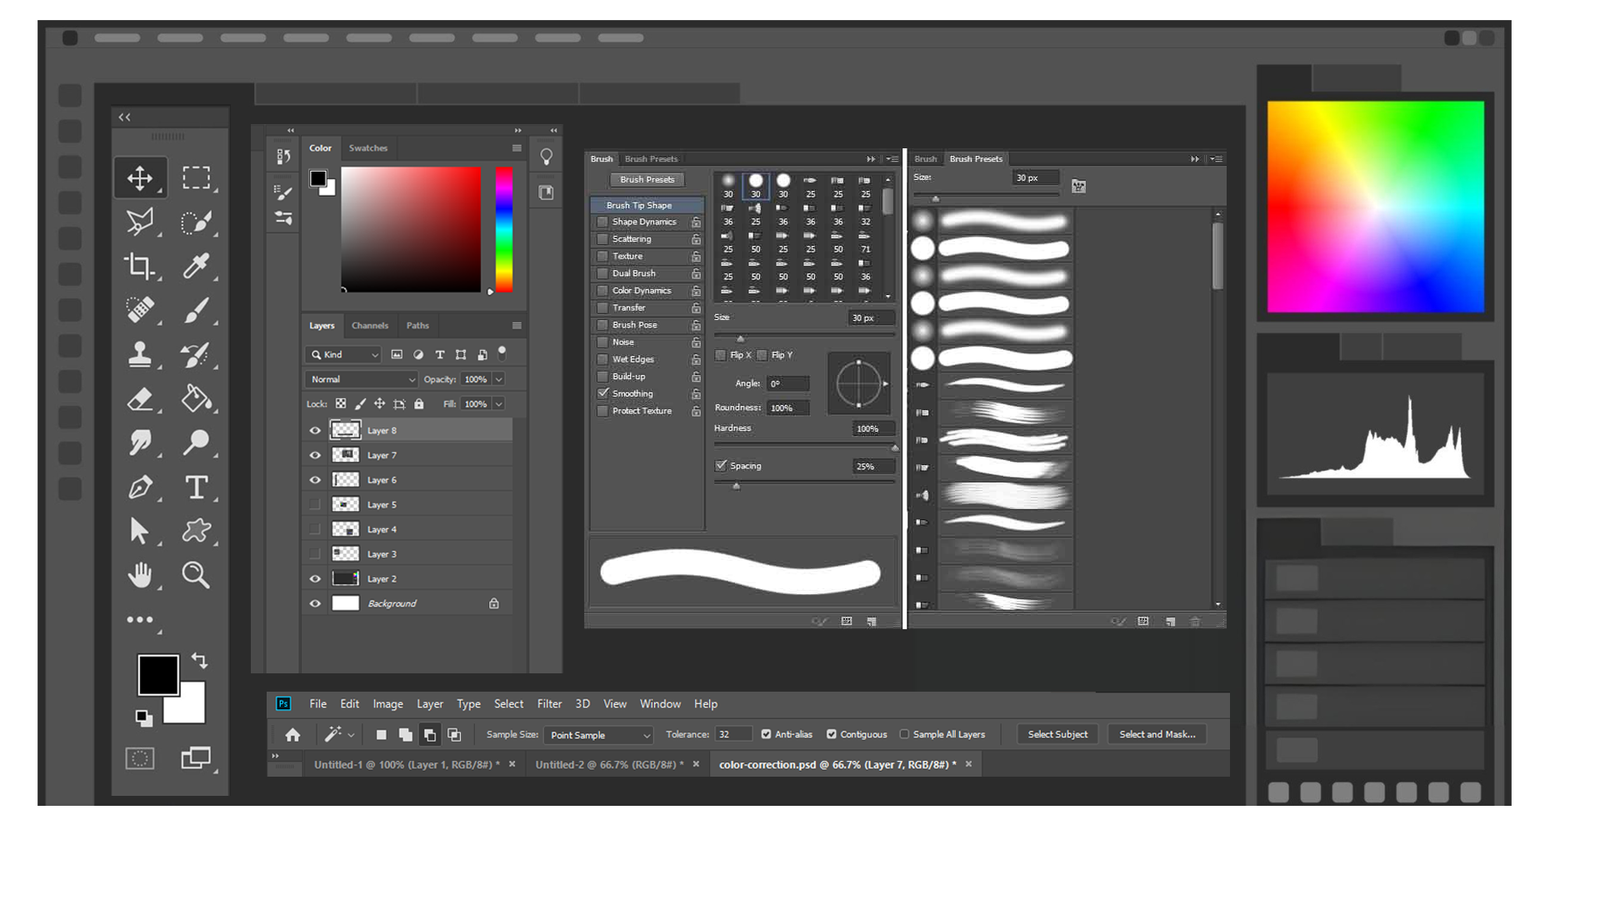This screenshot has width=1600, height=900.
Task: Disable the Smoothing checkbox
Action: (x=603, y=393)
